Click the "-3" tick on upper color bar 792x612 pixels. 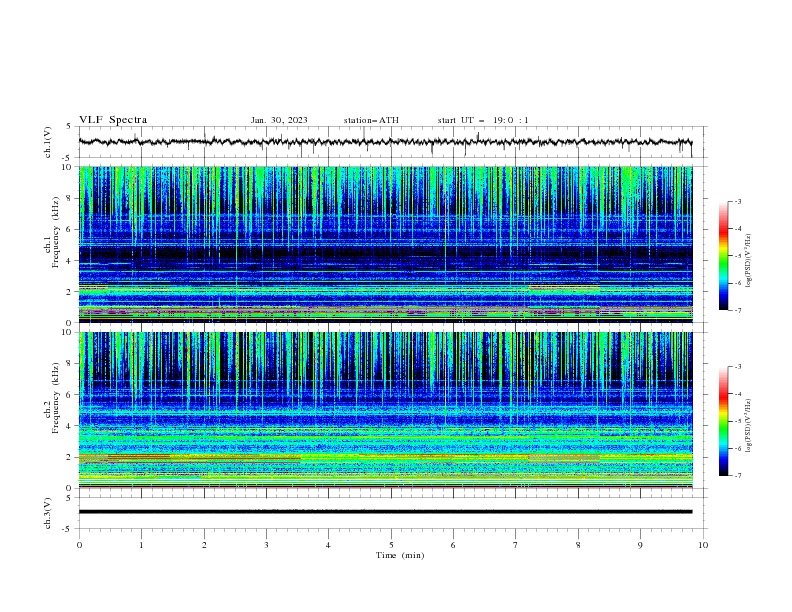click(737, 201)
